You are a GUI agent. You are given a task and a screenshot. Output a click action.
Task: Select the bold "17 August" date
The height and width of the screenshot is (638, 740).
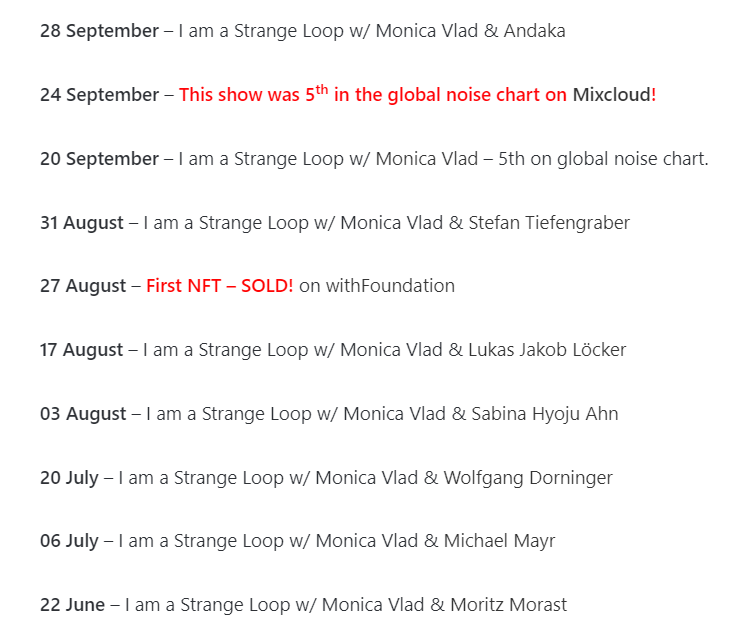(x=82, y=350)
